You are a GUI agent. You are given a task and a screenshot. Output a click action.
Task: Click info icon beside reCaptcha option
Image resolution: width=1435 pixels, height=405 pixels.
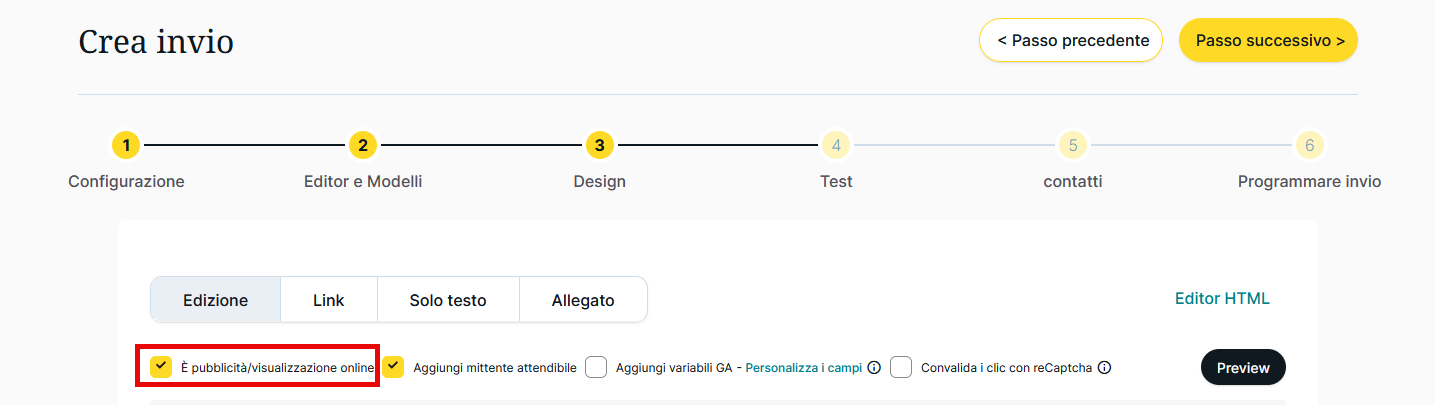coord(1104,368)
